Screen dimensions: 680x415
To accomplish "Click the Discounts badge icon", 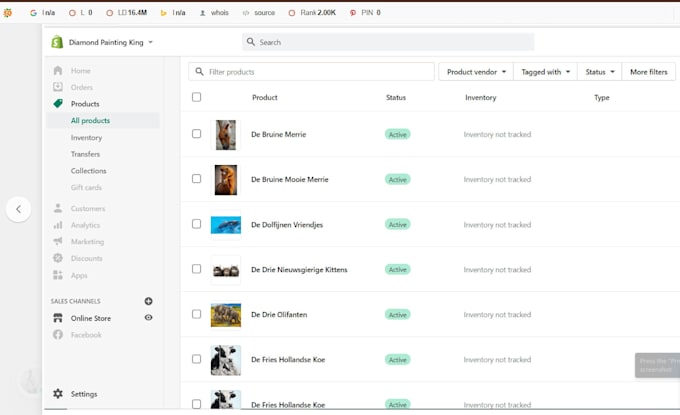I will tap(58, 258).
